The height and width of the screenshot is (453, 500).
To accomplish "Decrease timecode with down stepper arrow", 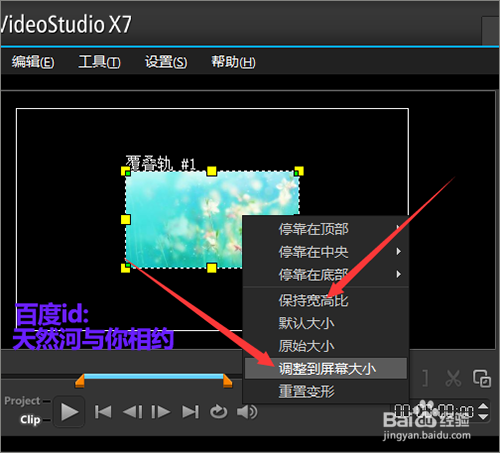I will [x=483, y=416].
